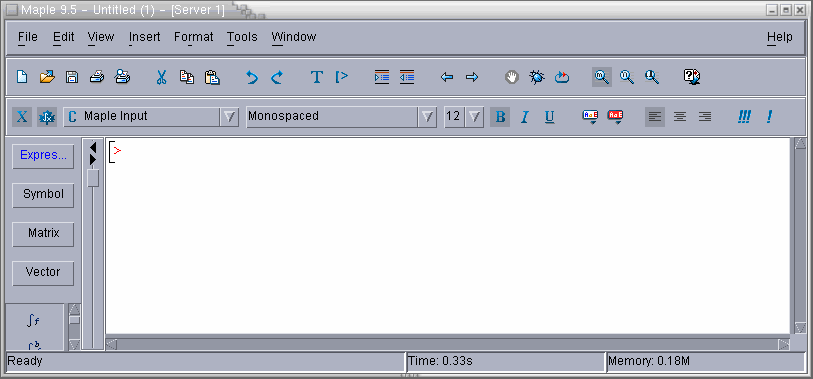Insert text with the T icon
Screen dimensions: 813x379
tap(317, 77)
